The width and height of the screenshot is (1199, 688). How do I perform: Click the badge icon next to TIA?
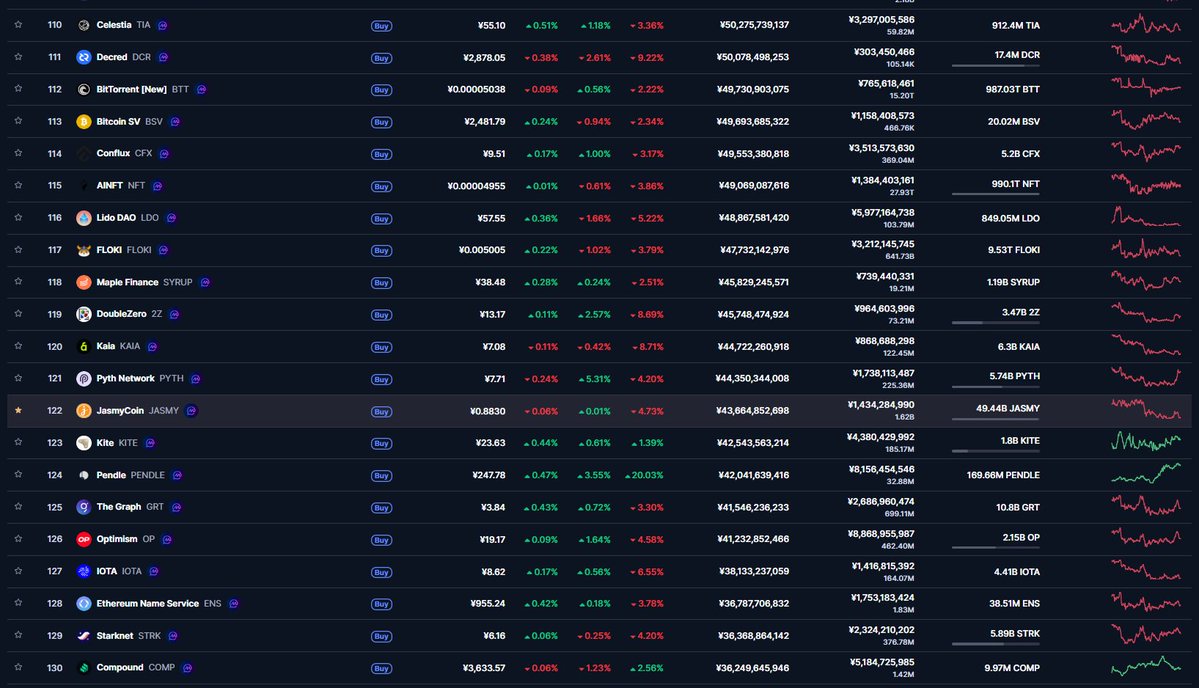click(163, 25)
